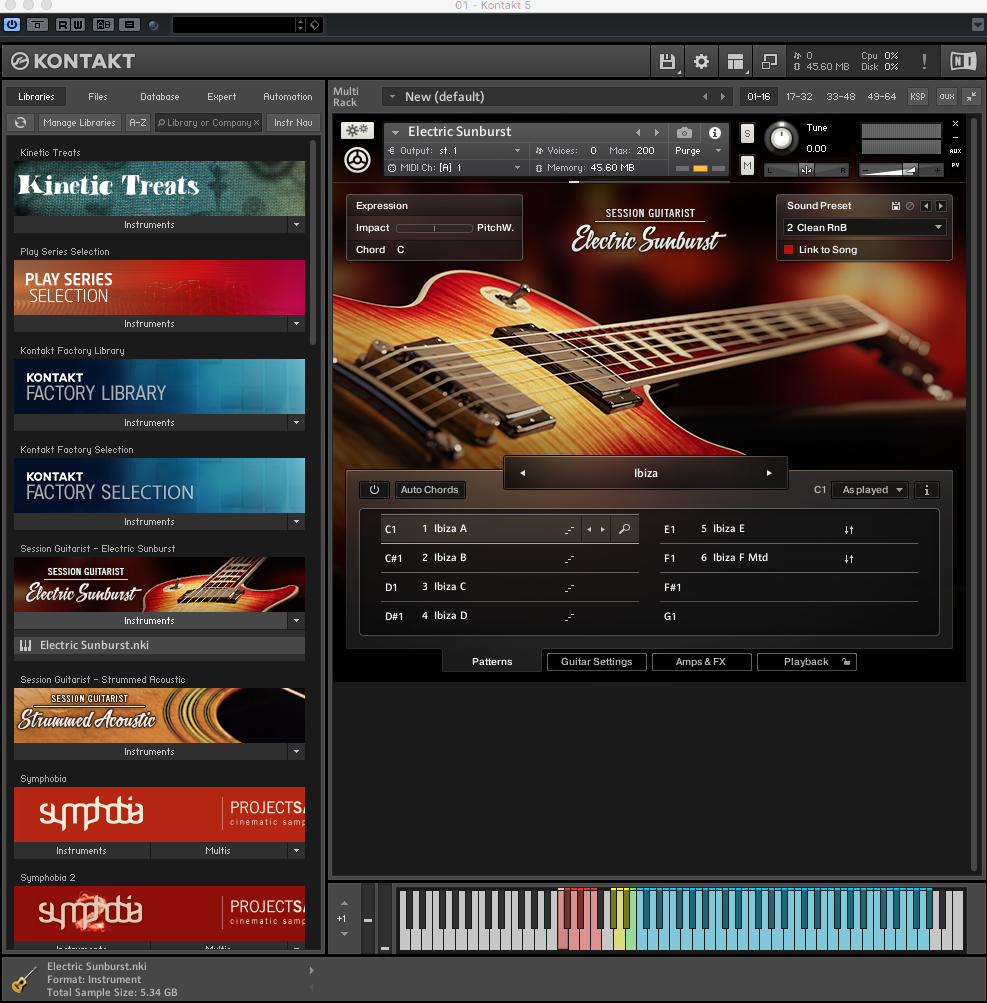
Task: Select next Sound Preset arrow
Action: coord(940,206)
